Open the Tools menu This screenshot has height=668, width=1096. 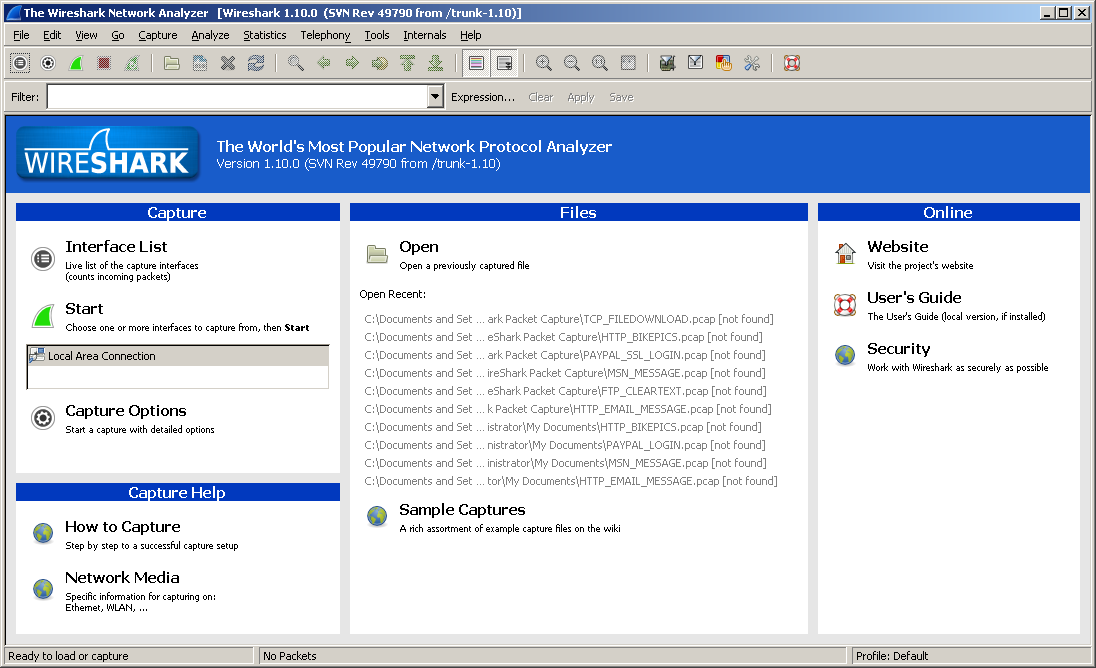click(377, 35)
